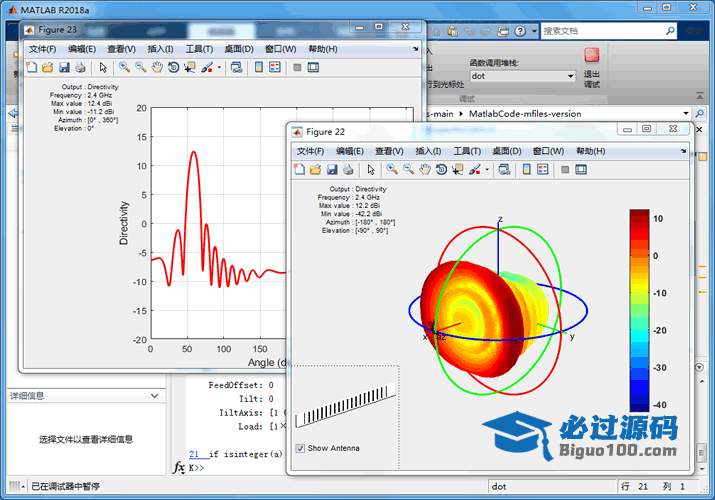The height and width of the screenshot is (500, 715).
Task: Click the Zoom In tool in Figure 22
Action: [392, 169]
